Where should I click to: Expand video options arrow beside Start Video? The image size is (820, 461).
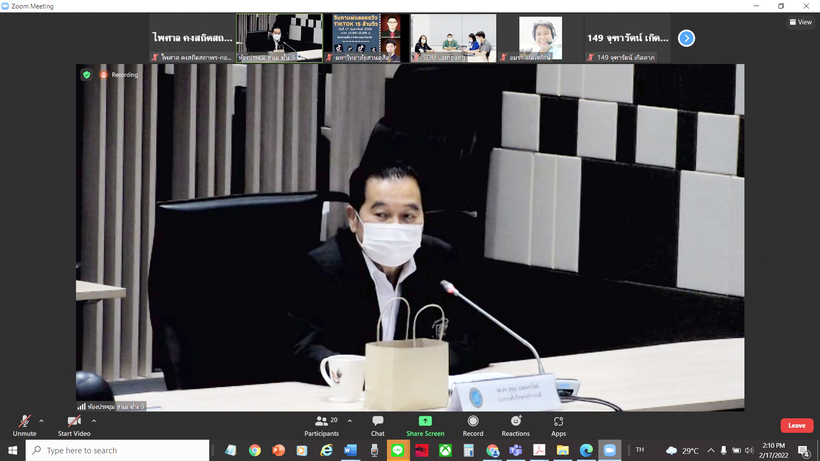(97, 421)
